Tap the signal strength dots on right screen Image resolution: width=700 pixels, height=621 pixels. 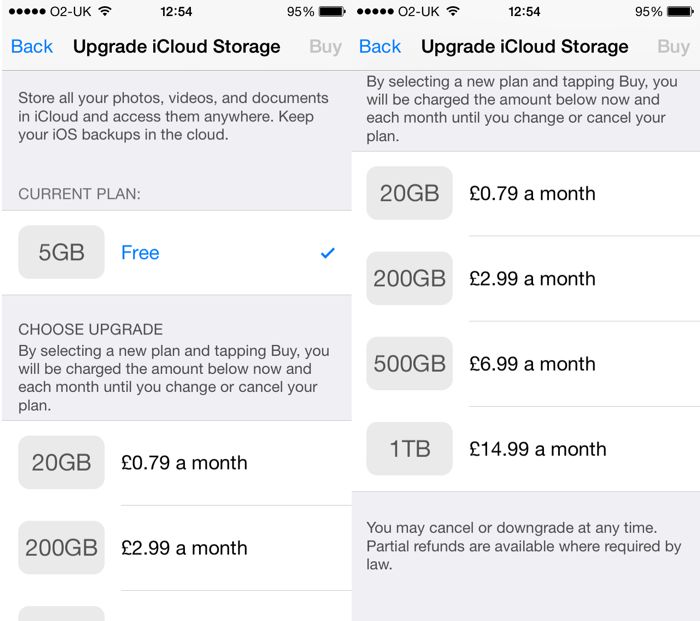pyautogui.click(x=372, y=12)
